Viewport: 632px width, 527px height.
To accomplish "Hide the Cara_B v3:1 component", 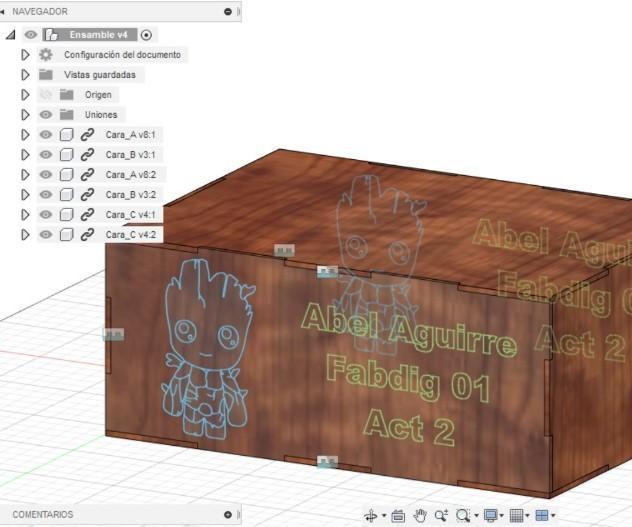I will click(x=46, y=154).
